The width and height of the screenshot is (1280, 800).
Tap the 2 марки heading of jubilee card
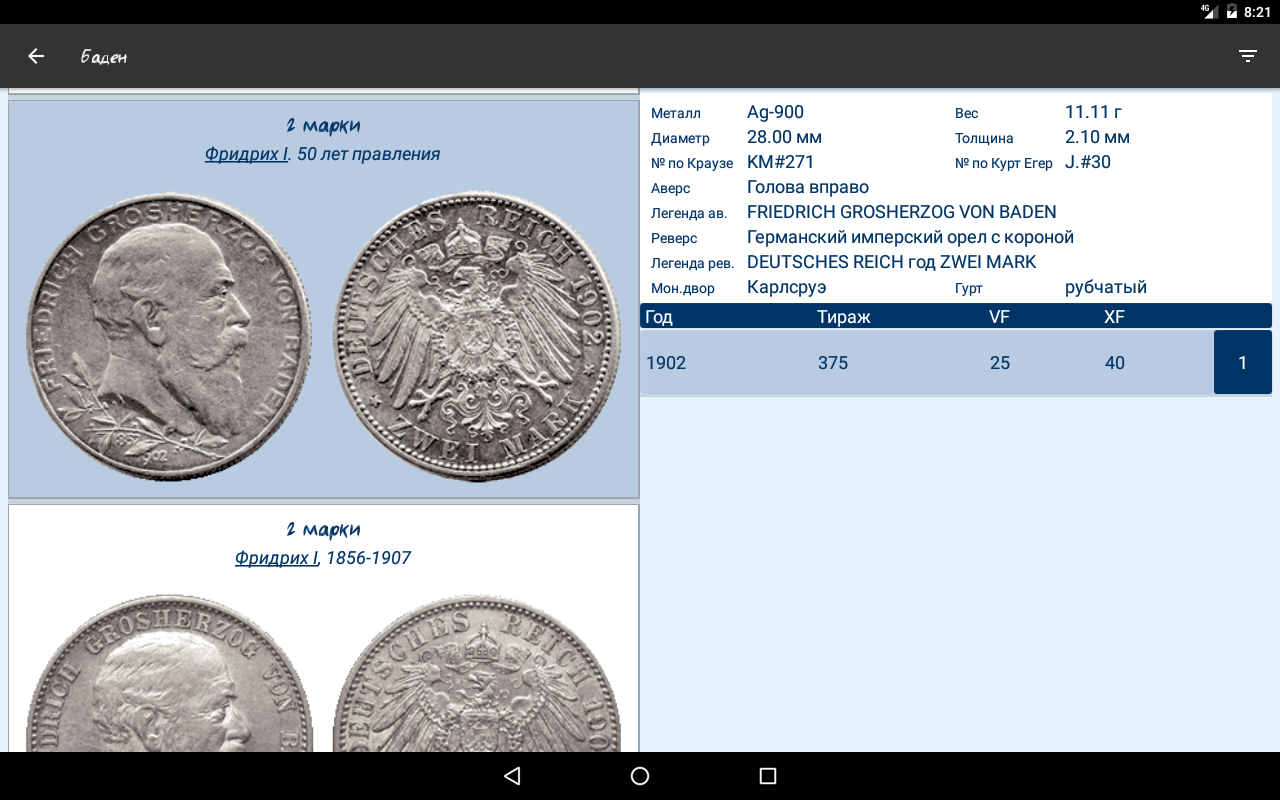coord(323,126)
